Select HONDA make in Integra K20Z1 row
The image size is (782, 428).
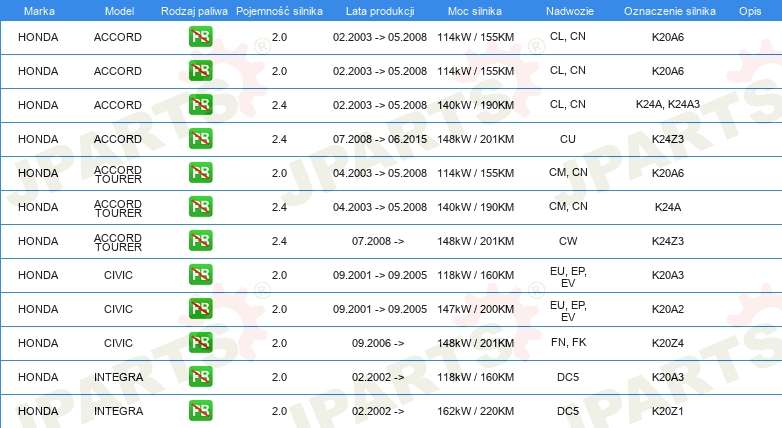pos(38,411)
